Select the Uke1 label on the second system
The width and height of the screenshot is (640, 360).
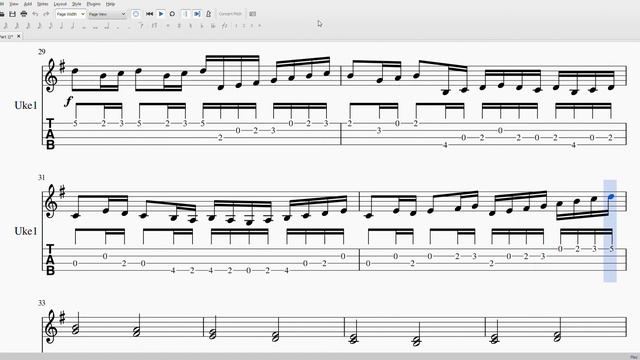26,231
